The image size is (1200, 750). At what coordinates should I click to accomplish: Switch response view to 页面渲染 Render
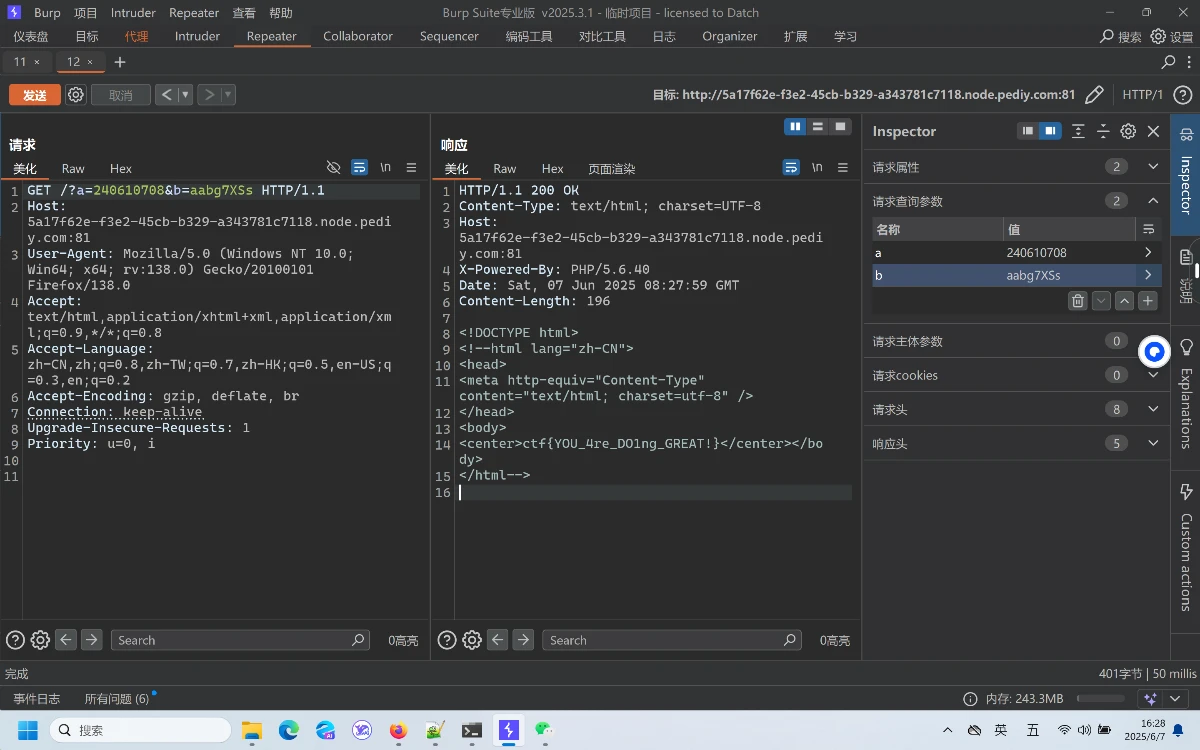(612, 168)
